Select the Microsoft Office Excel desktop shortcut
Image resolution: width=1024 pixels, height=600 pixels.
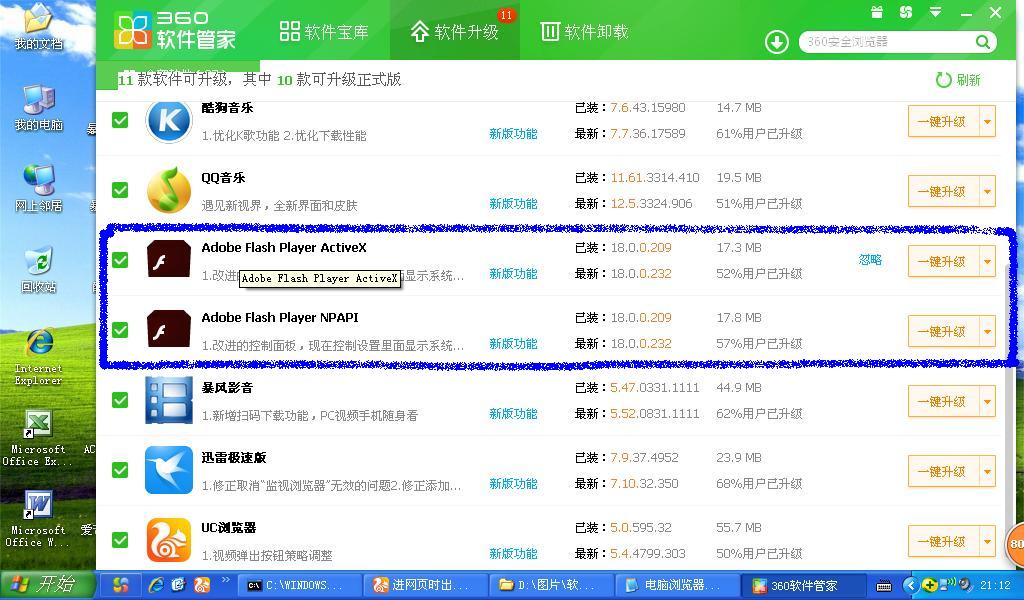coord(37,437)
